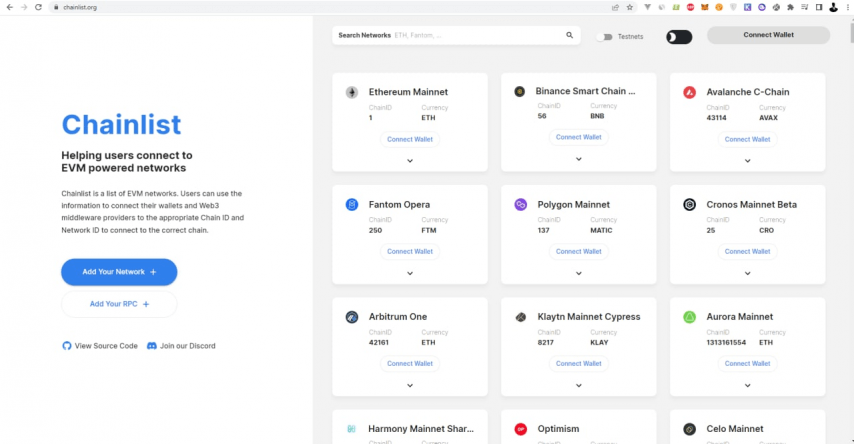The height and width of the screenshot is (444, 854).
Task: Focus the Search Networks input field
Action: [456, 35]
